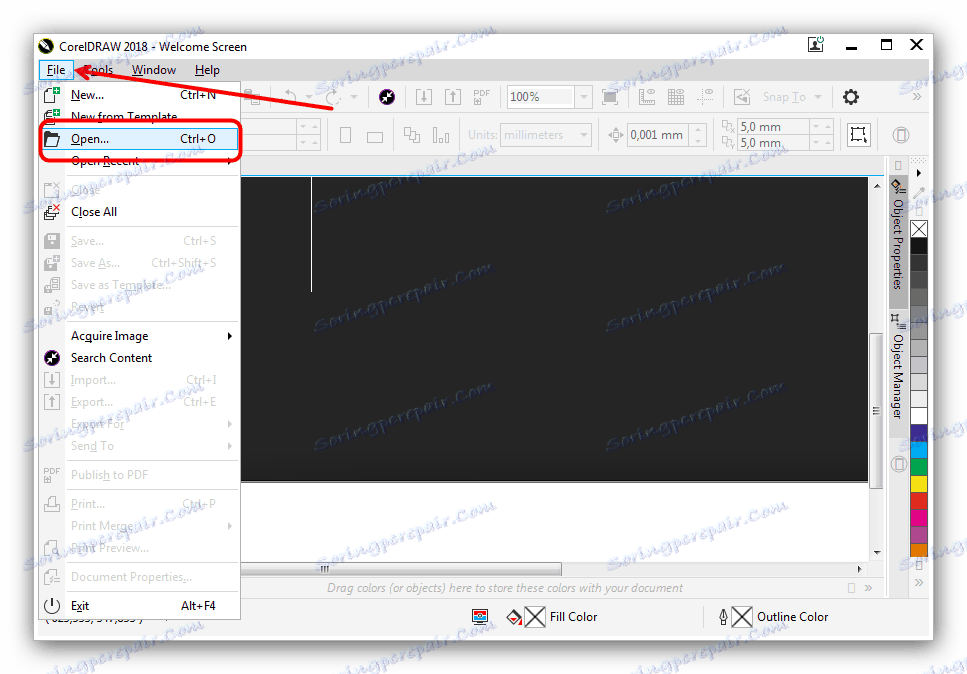Screen dimensions: 967x674
Task: Click the Landscape orientation icon
Action: 375,137
